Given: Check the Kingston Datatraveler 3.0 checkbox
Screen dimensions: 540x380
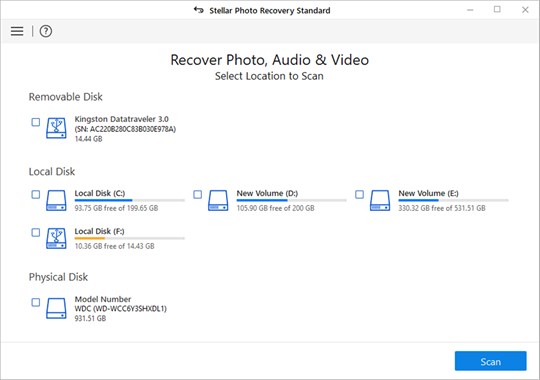Looking at the screenshot, I should (35, 122).
